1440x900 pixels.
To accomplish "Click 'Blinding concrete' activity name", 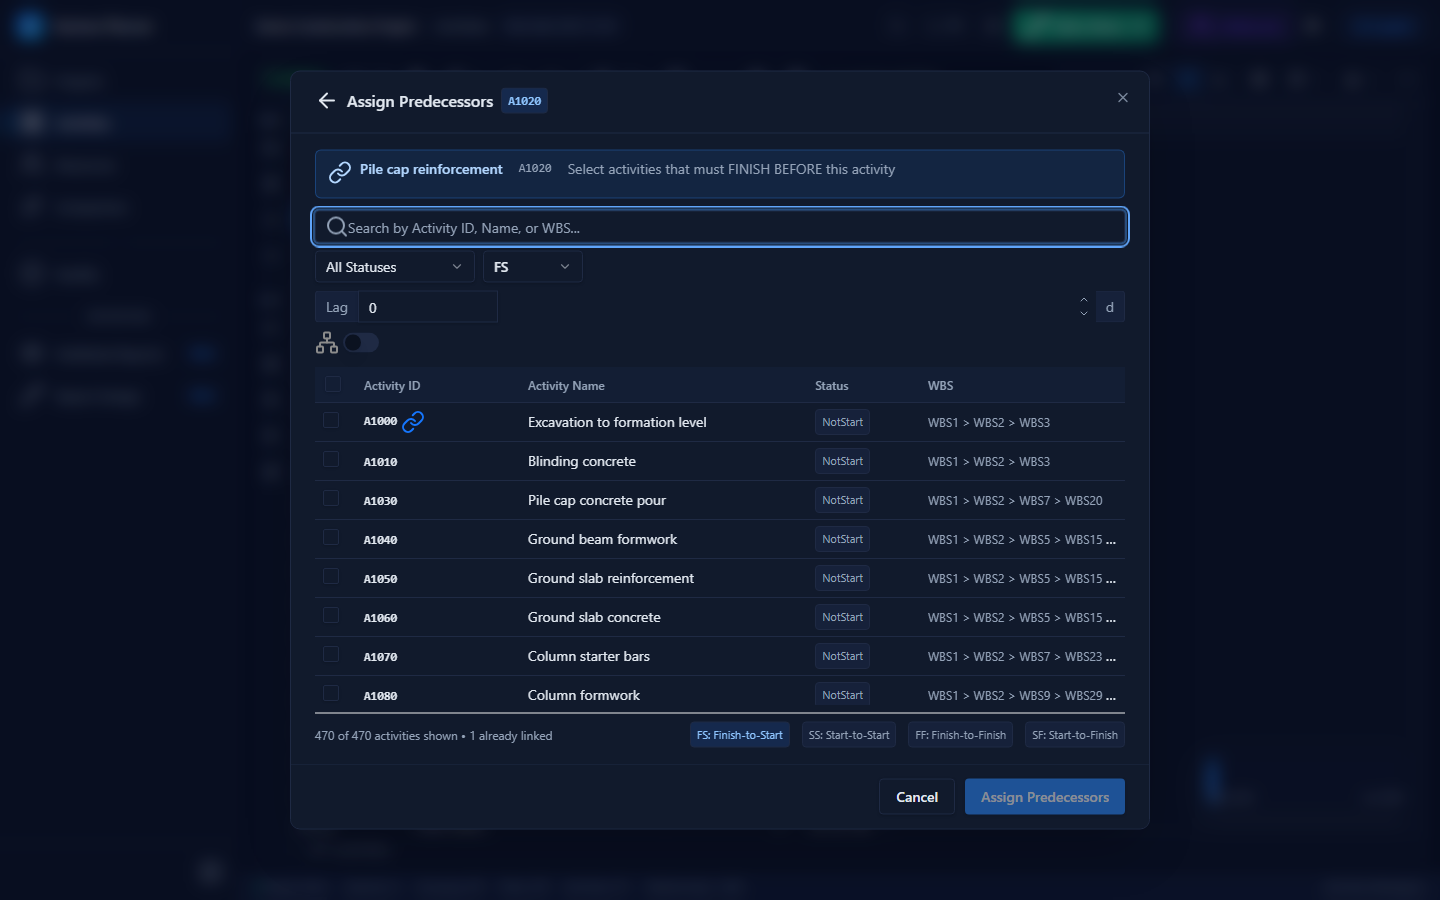I will (x=582, y=461).
